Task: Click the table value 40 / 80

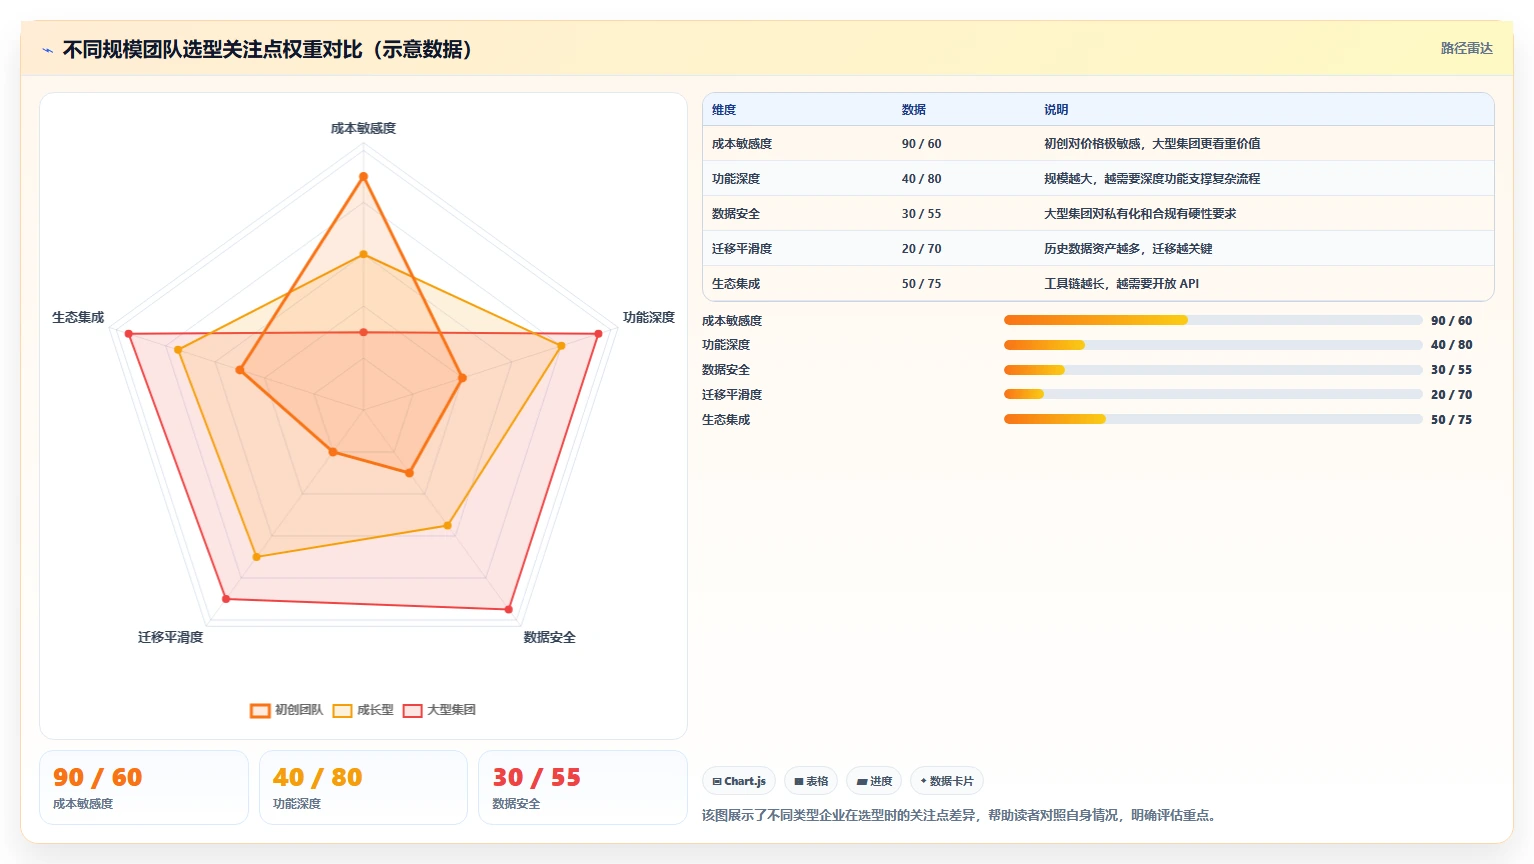Action: coord(921,179)
